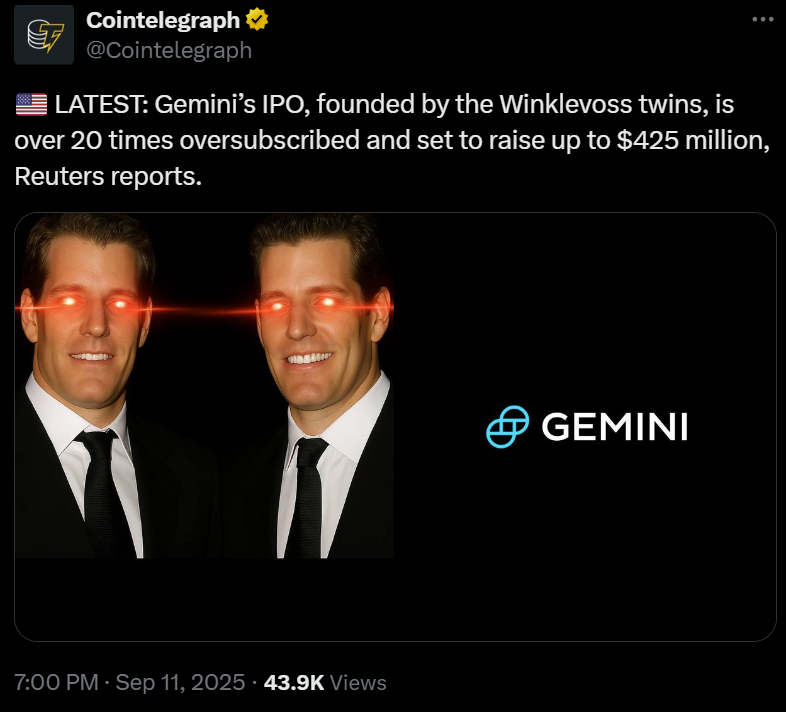Image resolution: width=786 pixels, height=712 pixels.
Task: Click the US flag emoji
Action: [31, 104]
